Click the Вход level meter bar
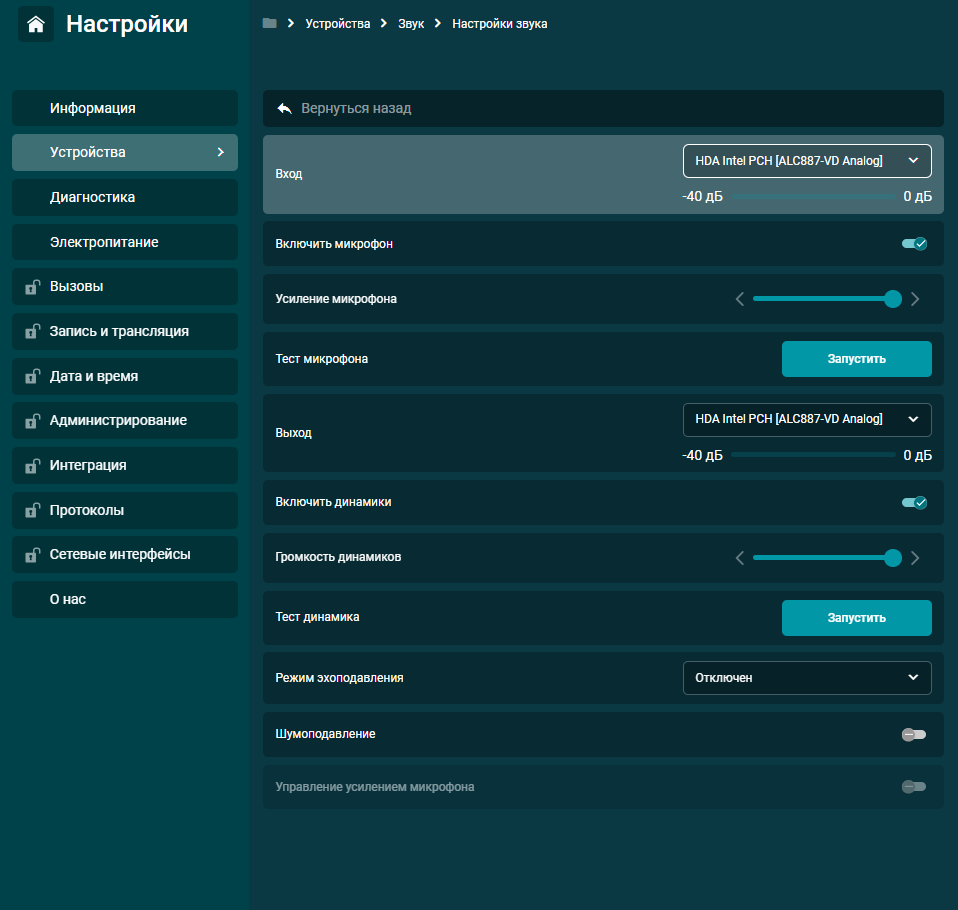Image resolution: width=958 pixels, height=910 pixels. [x=813, y=197]
